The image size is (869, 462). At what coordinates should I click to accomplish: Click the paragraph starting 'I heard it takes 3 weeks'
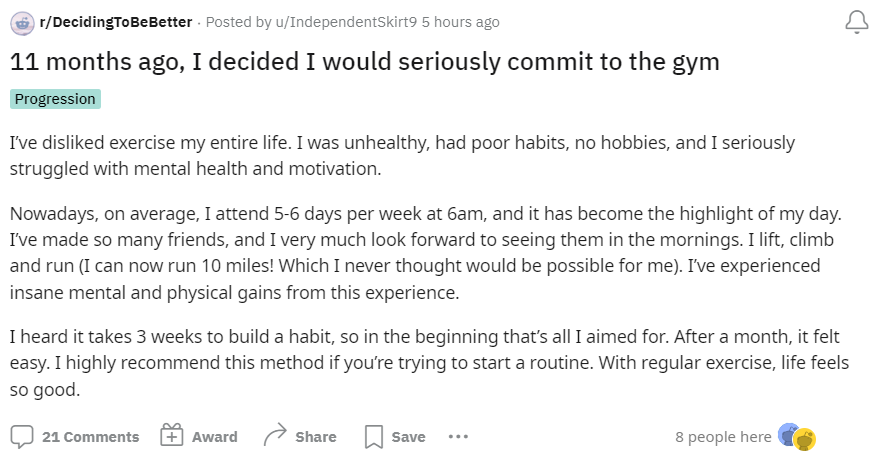tap(429, 363)
